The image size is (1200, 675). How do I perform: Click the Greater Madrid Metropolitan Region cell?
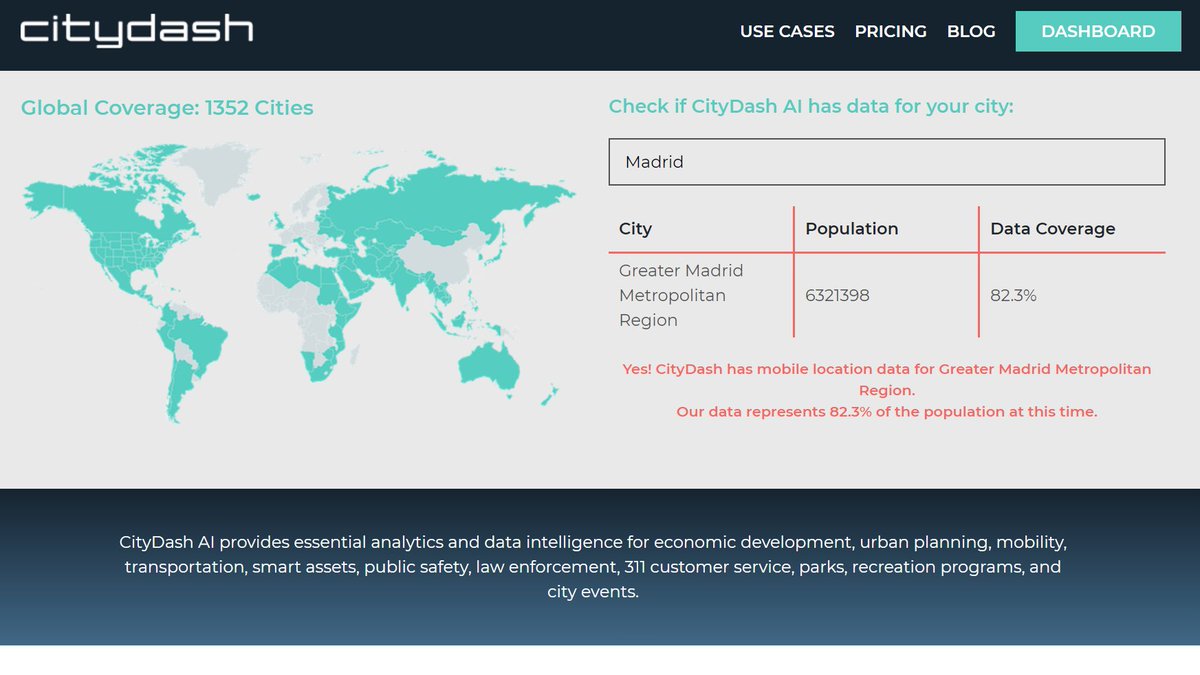(700, 295)
